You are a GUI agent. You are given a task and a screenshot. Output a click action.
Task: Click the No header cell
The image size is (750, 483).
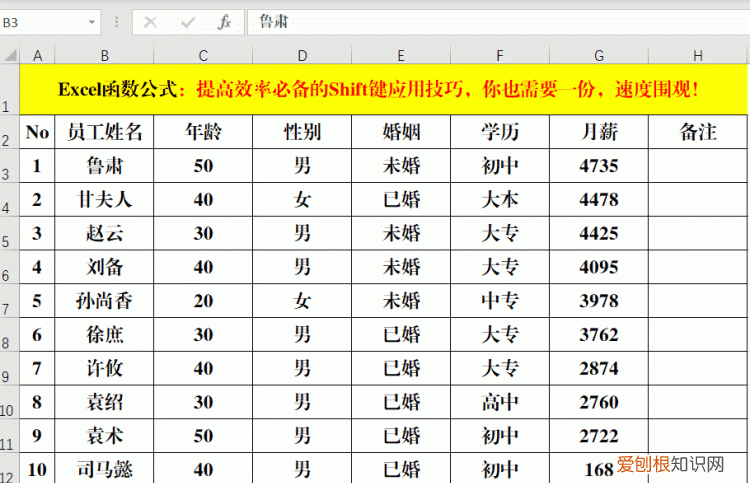37,132
